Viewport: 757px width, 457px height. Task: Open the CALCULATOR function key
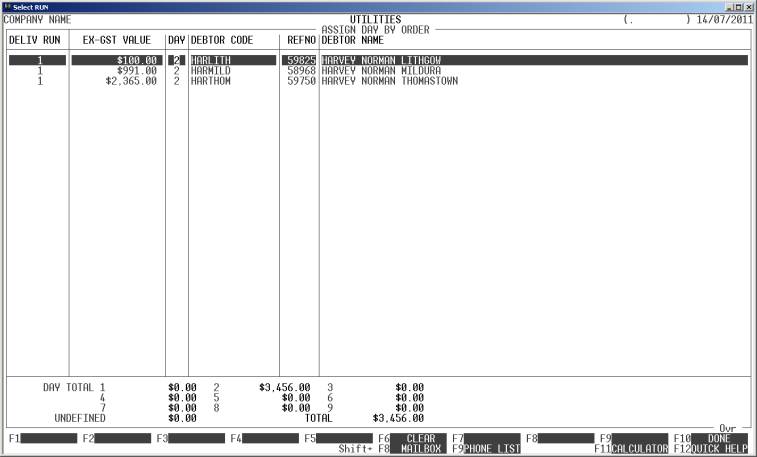click(640, 449)
